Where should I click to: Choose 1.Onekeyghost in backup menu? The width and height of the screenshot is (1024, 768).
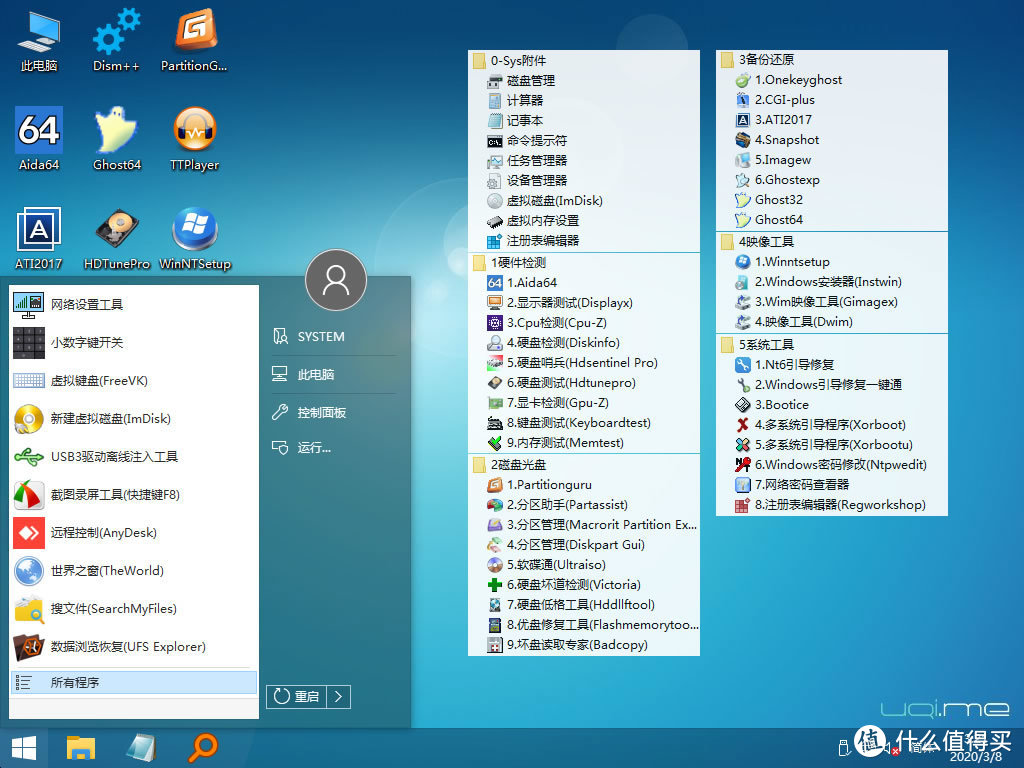(x=798, y=80)
